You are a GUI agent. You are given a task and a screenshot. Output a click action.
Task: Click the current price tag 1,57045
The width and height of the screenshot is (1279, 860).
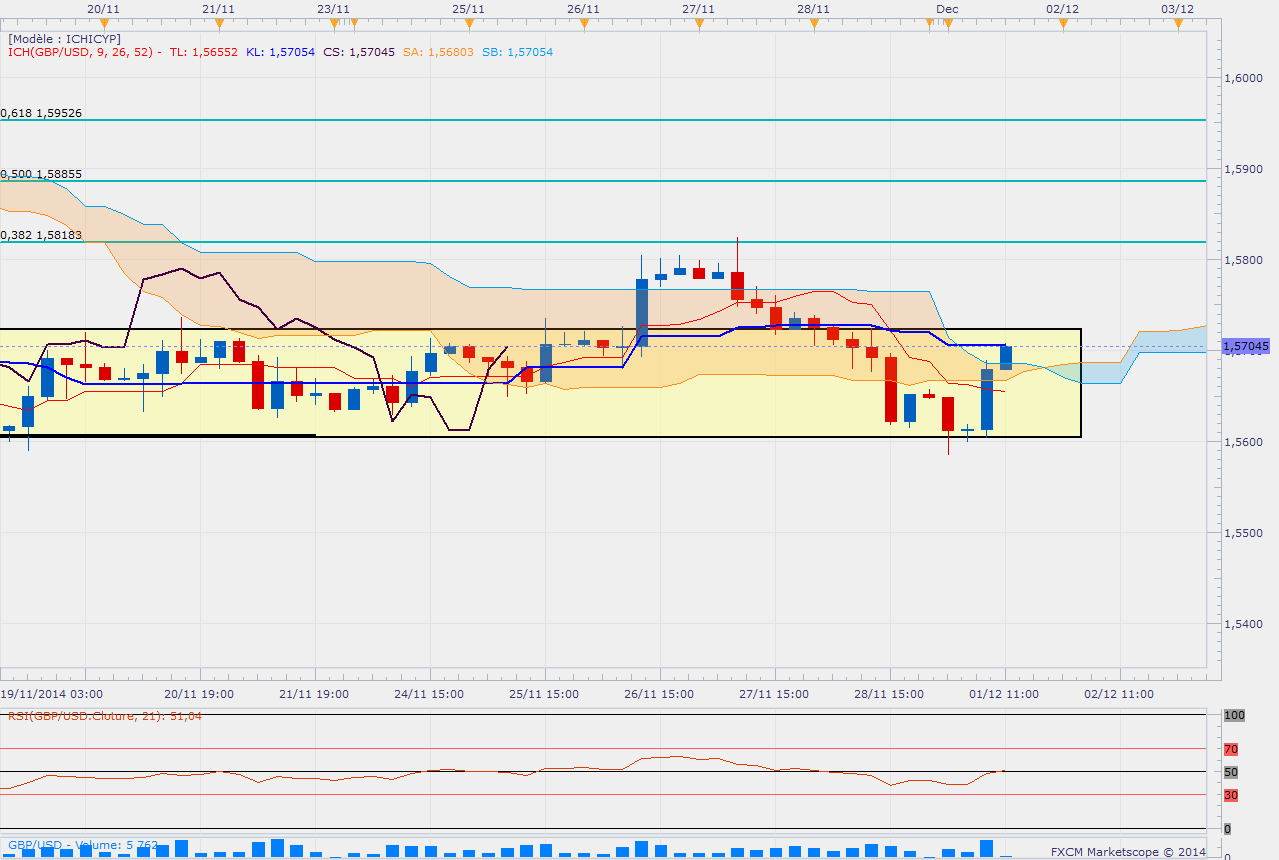[x=1247, y=346]
